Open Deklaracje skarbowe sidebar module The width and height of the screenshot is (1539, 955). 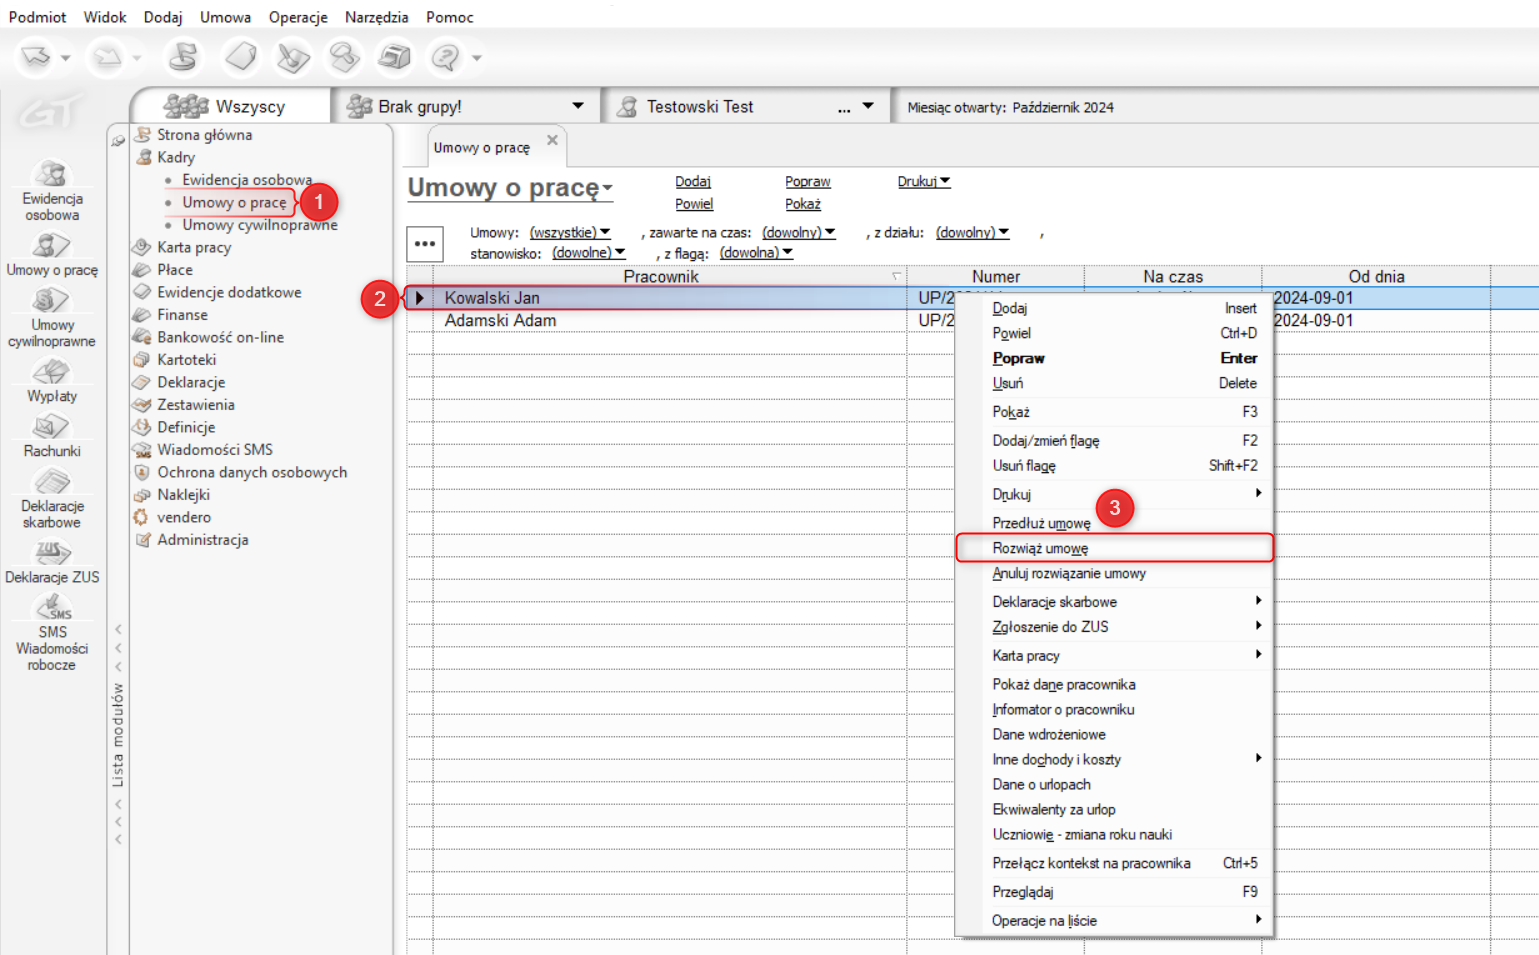(52, 498)
